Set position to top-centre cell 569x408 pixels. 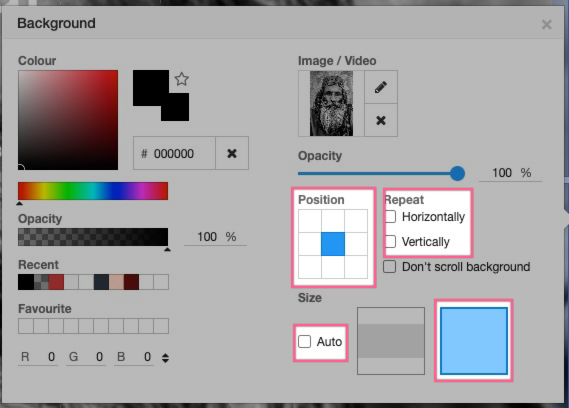pyautogui.click(x=333, y=221)
